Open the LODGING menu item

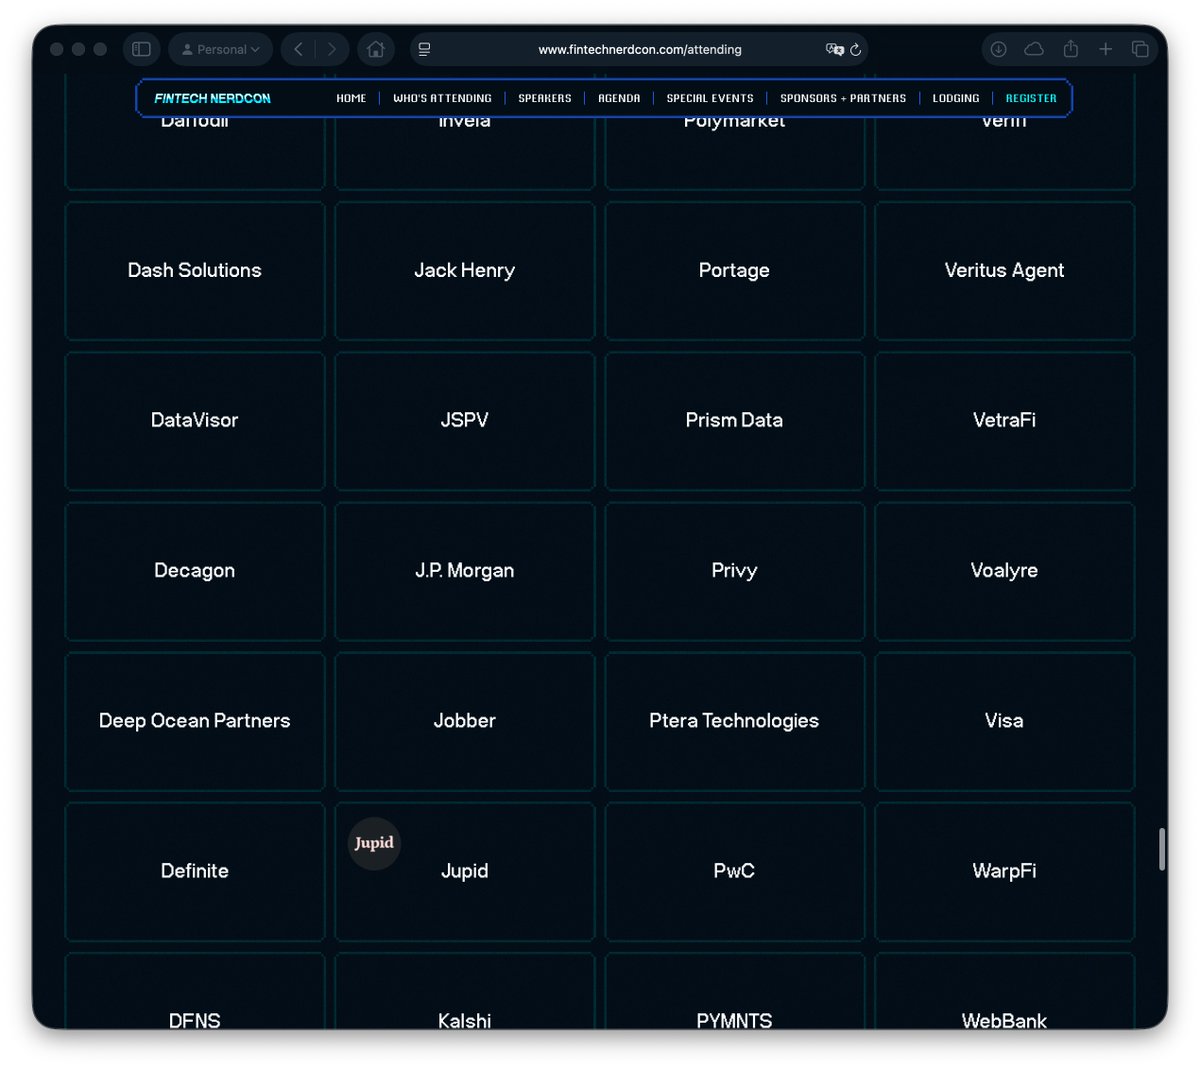956,98
